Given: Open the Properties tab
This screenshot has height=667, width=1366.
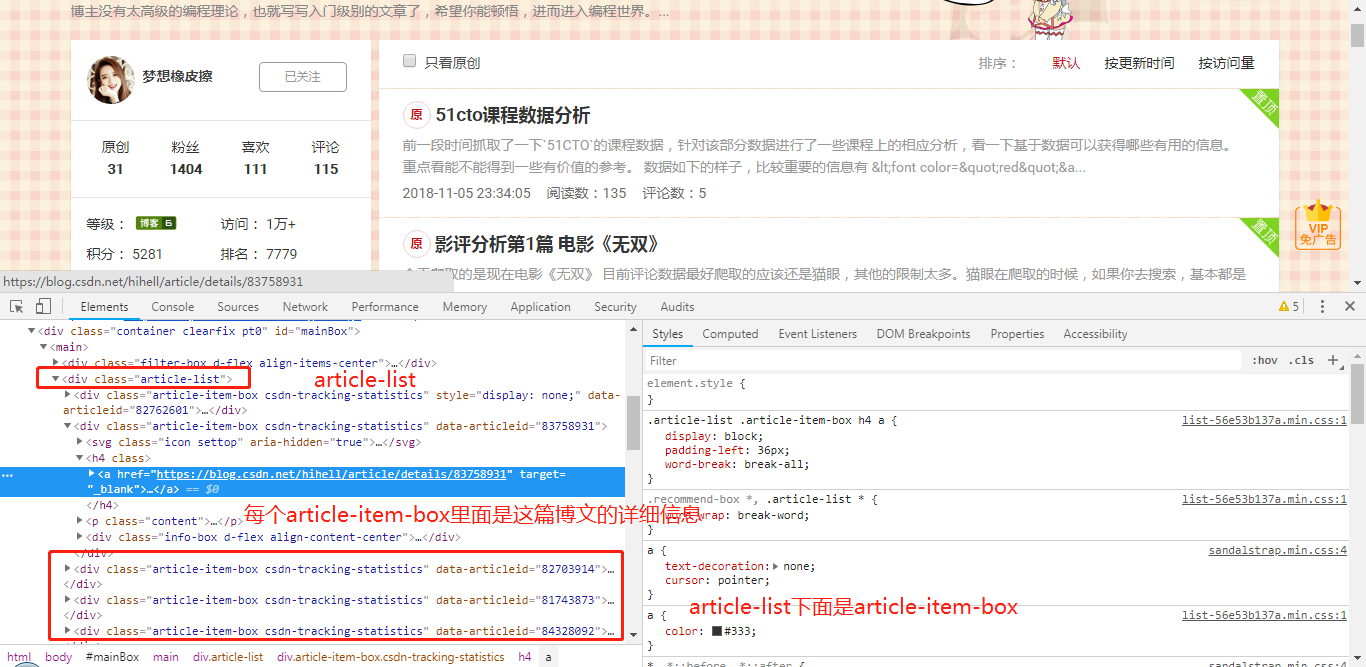Looking at the screenshot, I should [1017, 334].
